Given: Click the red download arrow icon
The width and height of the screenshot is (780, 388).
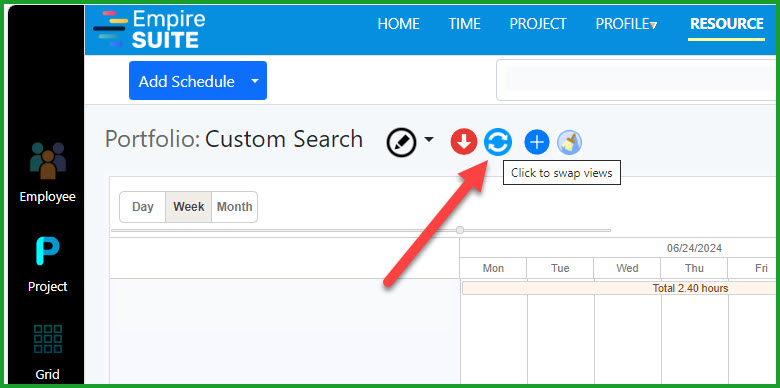Looking at the screenshot, I should (x=464, y=142).
